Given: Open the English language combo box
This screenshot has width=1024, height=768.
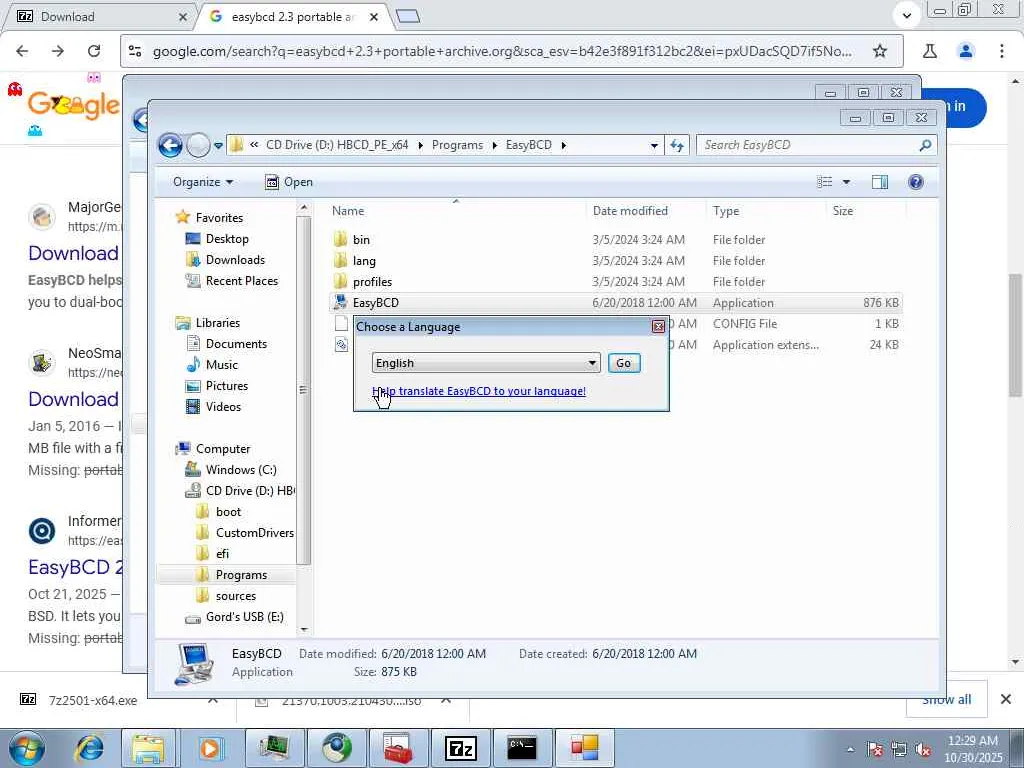Looking at the screenshot, I should click(x=486, y=363).
